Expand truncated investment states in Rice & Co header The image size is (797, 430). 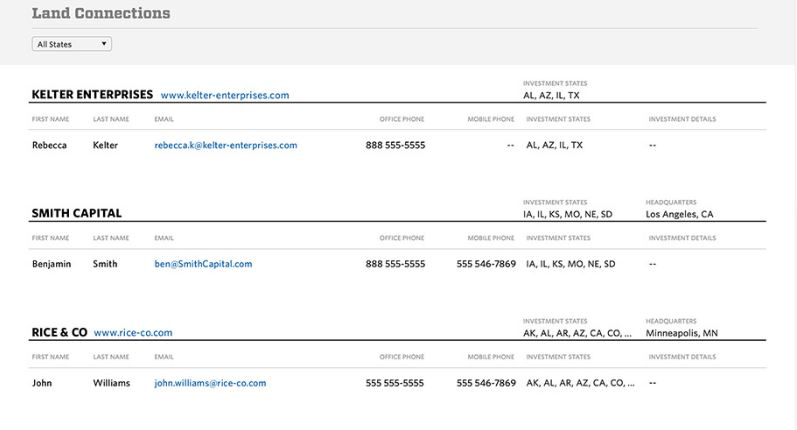click(x=628, y=333)
